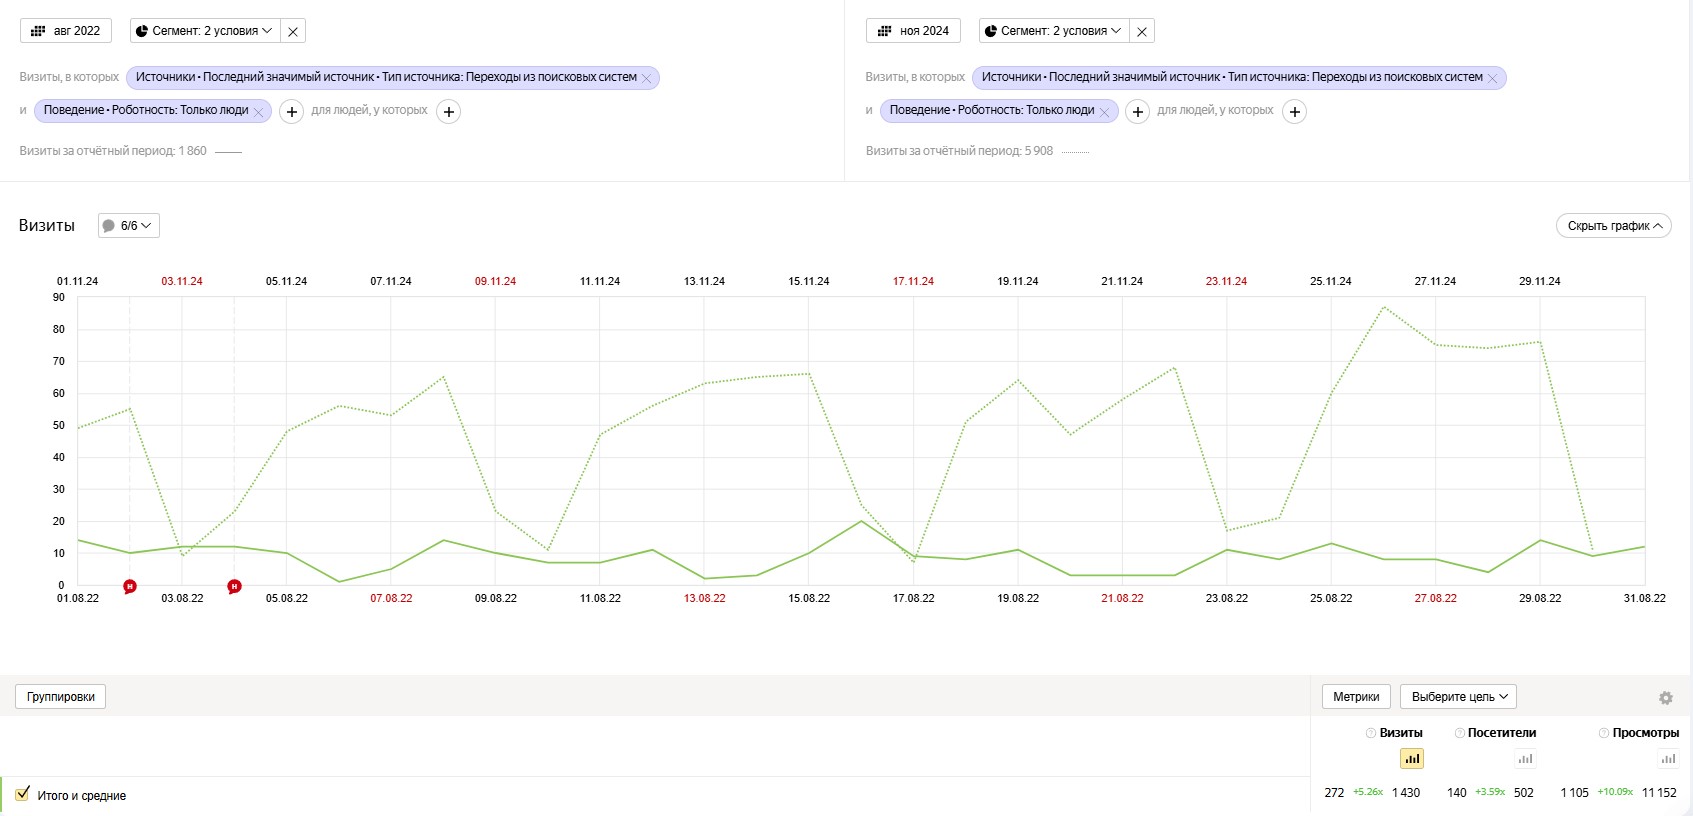The height and width of the screenshot is (816, 1693).
Task: Open the Группировки panel
Action: pyautogui.click(x=61, y=697)
